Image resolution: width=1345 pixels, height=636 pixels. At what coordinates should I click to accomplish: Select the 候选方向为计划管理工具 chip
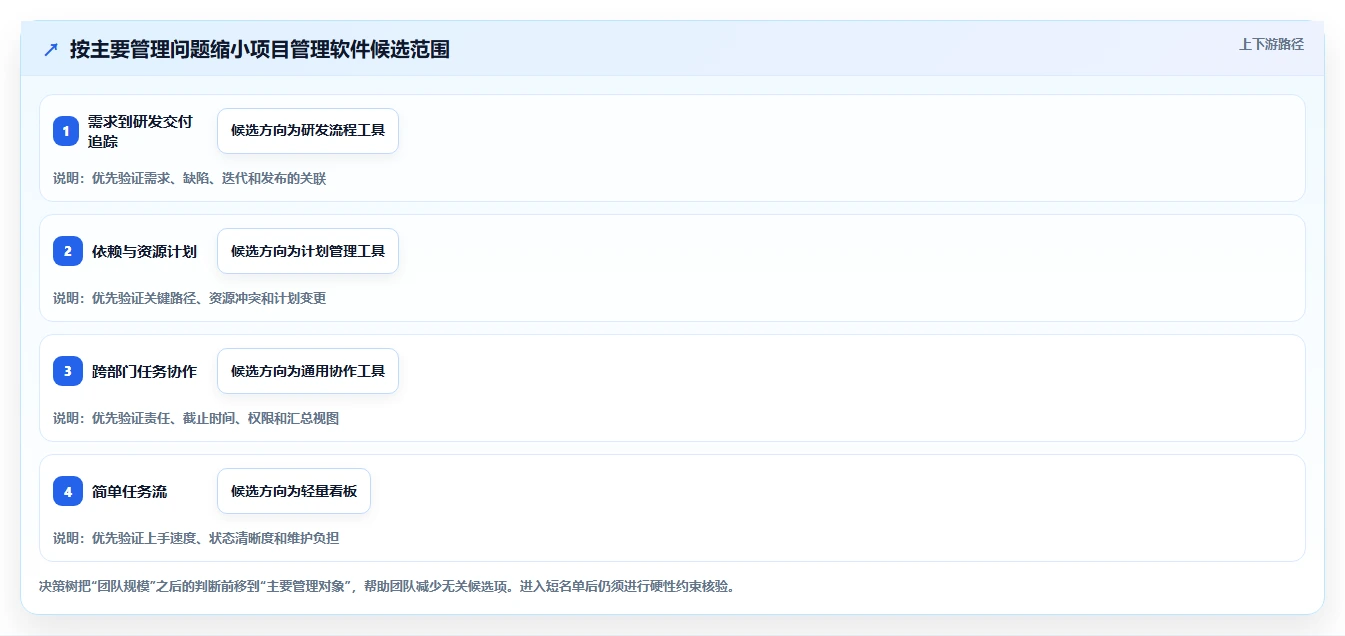point(308,251)
